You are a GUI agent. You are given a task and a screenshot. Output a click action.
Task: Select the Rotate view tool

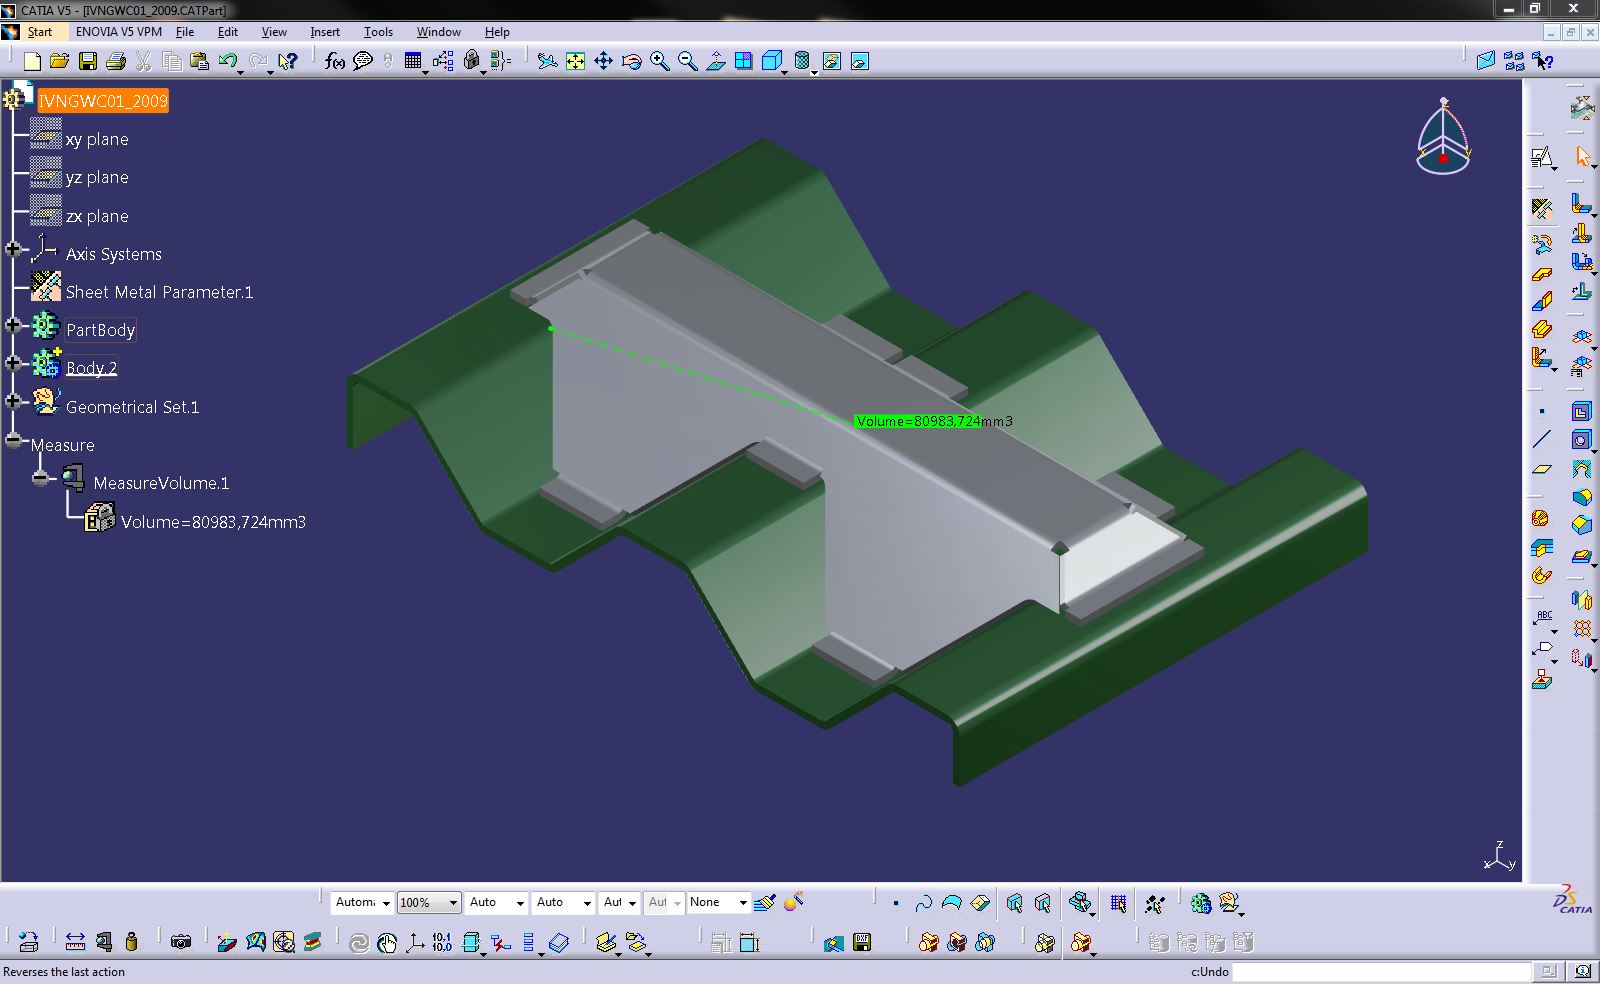pos(631,61)
